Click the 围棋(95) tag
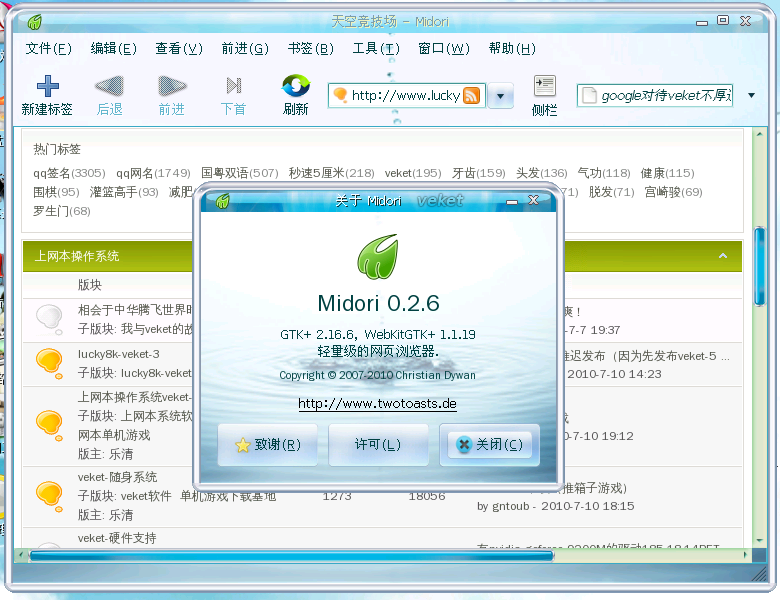780x600 pixels. click(x=56, y=192)
